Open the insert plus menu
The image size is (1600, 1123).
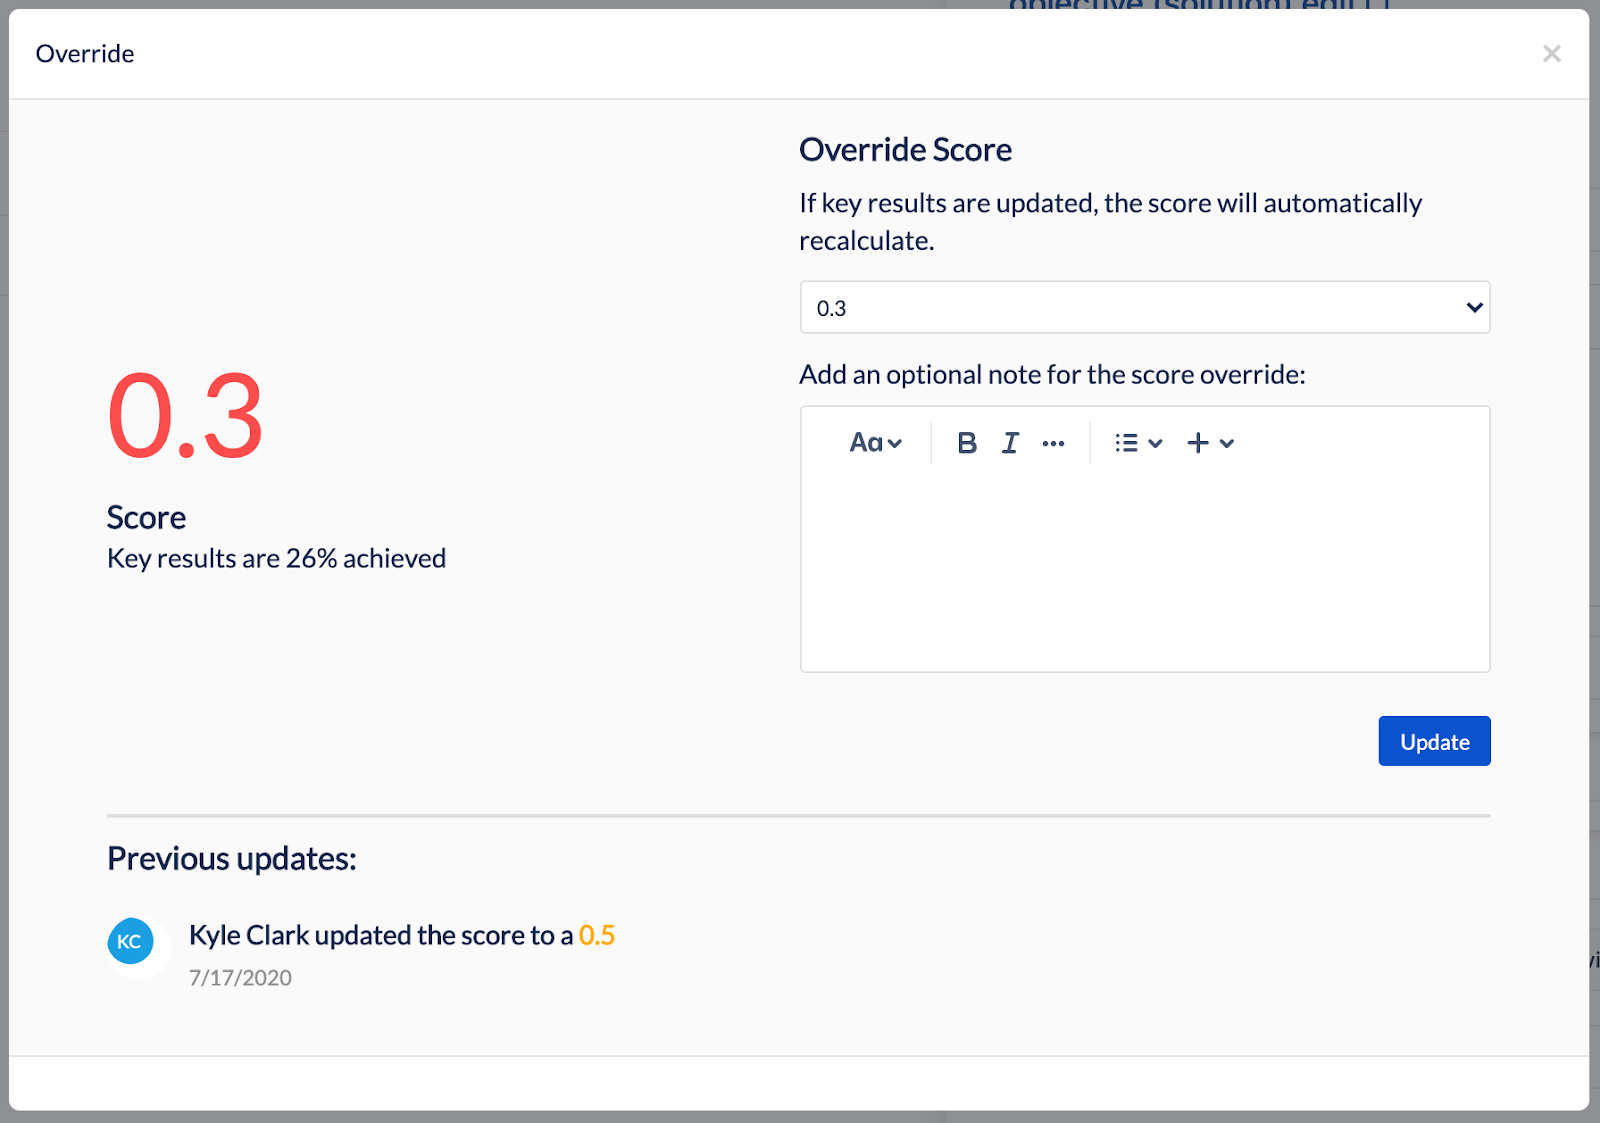pos(1210,443)
